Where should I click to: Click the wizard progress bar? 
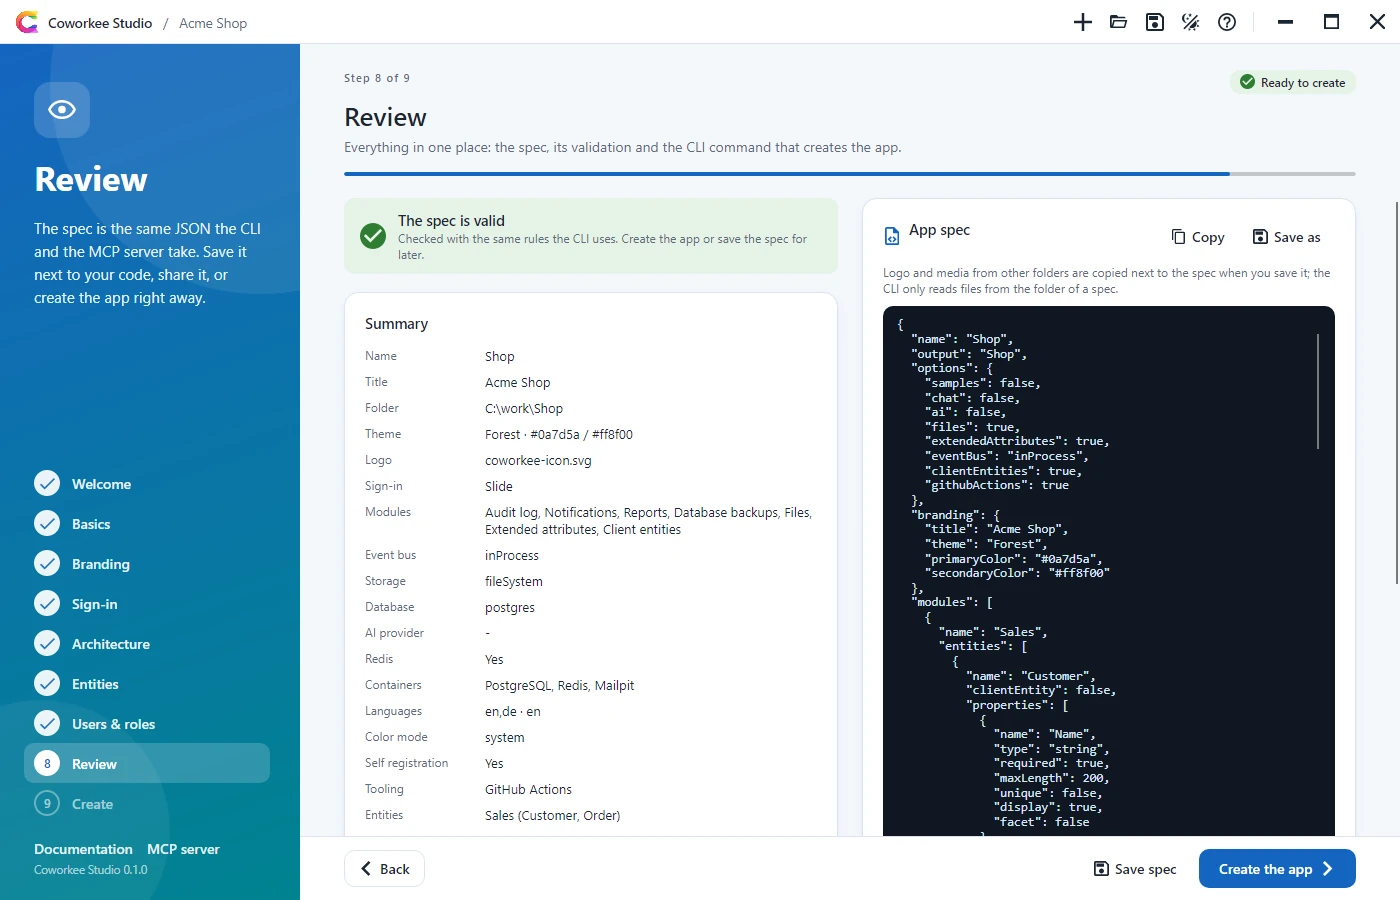click(850, 174)
